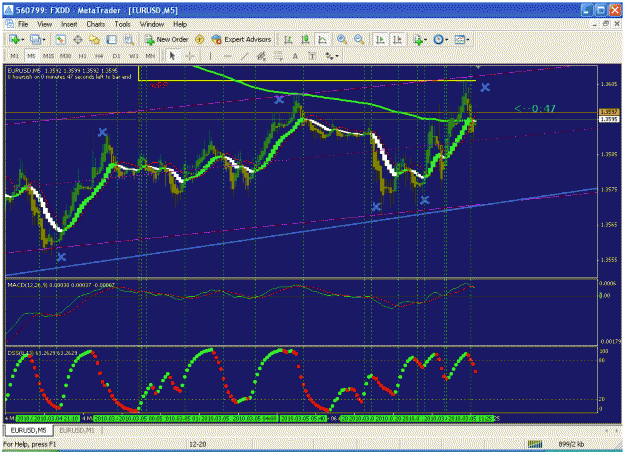Open the Navigator star-folder icon

(x=94, y=39)
